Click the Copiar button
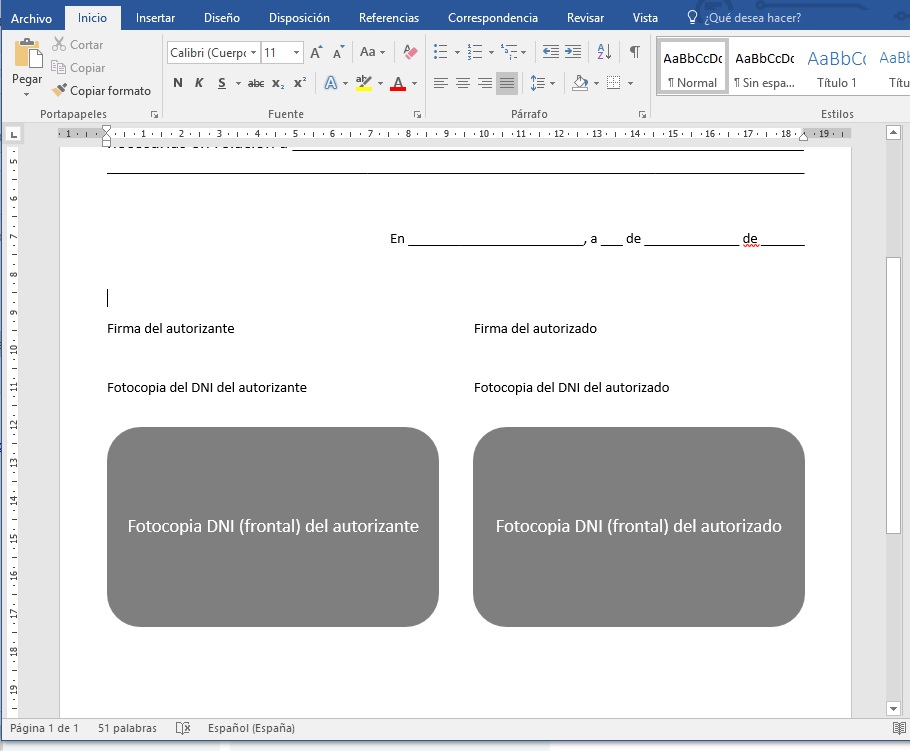This screenshot has width=910, height=751. (78, 68)
